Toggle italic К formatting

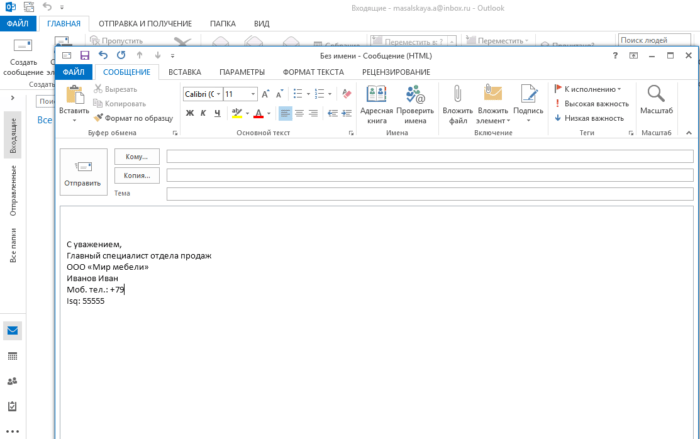(x=202, y=113)
